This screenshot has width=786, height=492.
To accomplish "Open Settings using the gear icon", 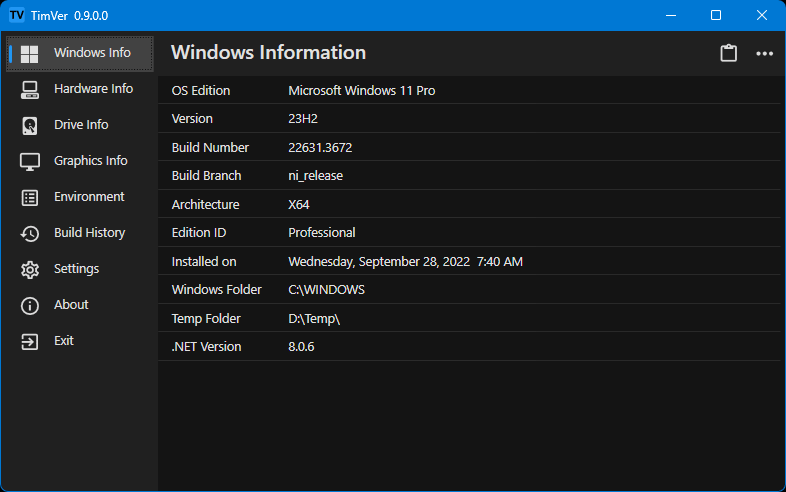I will pyautogui.click(x=30, y=269).
